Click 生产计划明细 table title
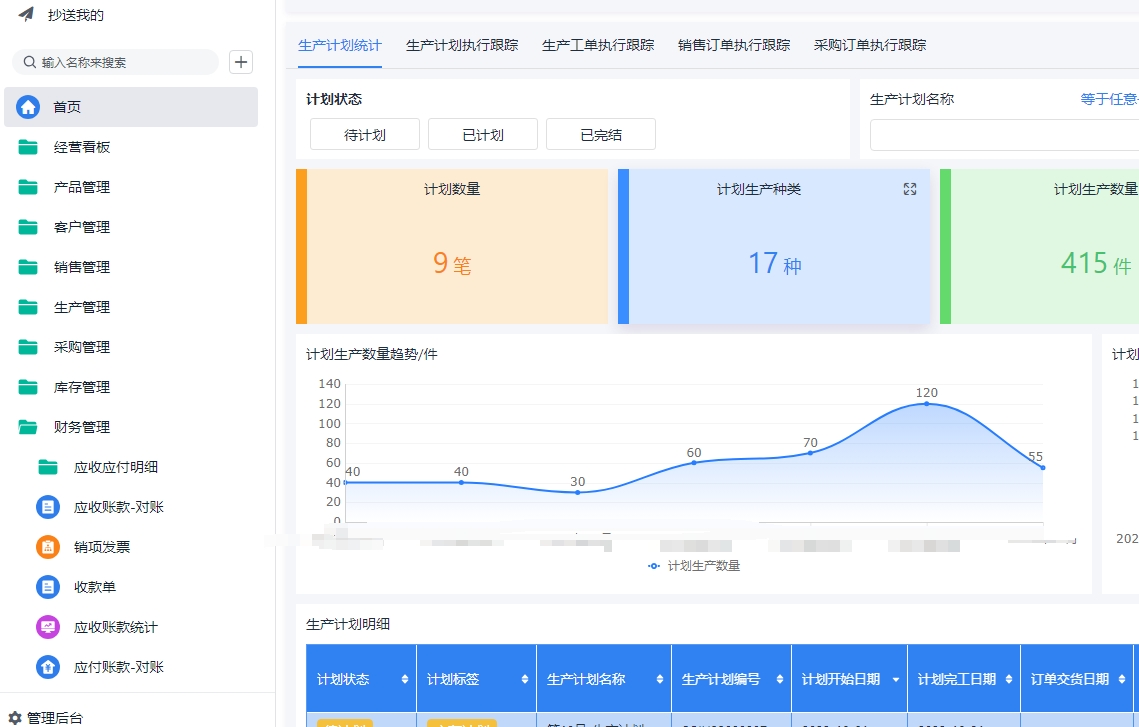Screen dimensions: 1139x727 348,624
